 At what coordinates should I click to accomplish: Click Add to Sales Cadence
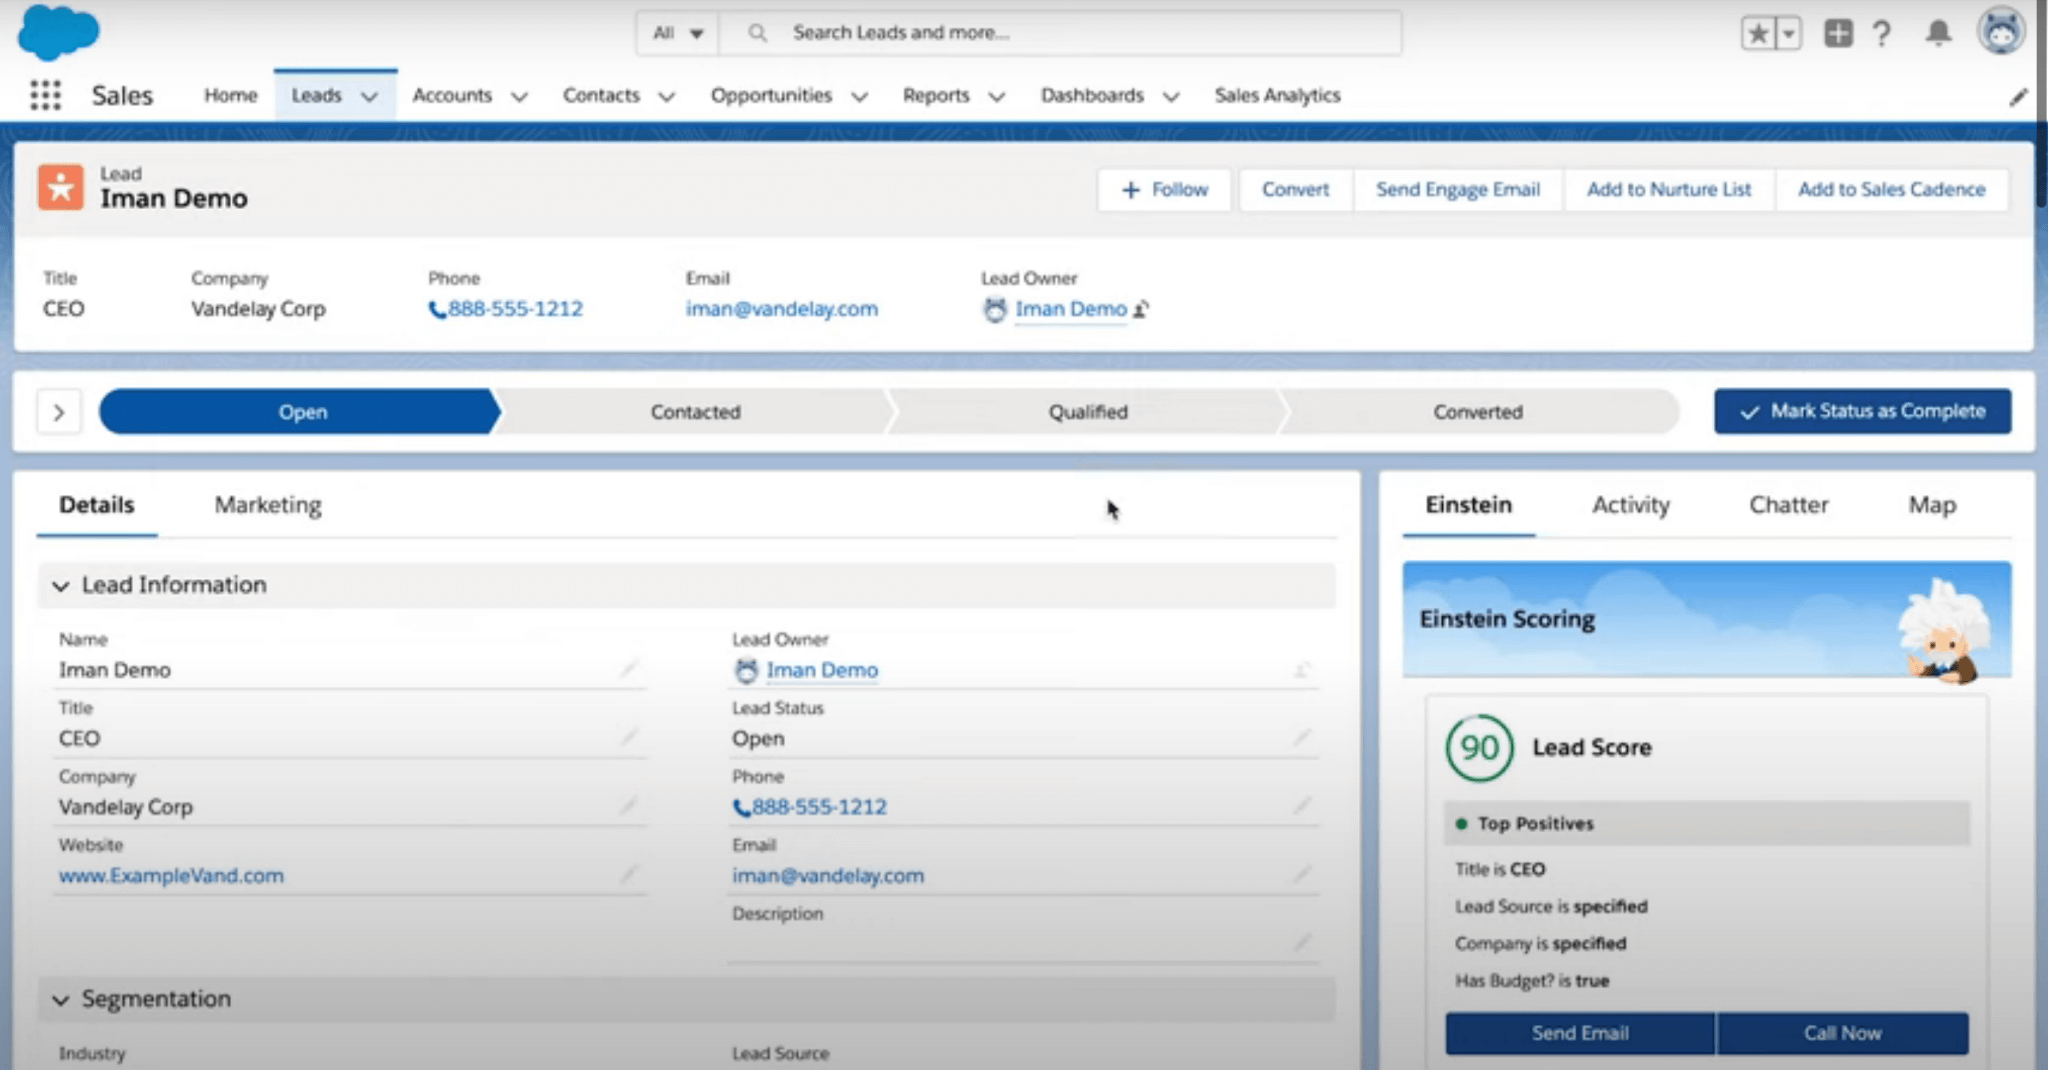(x=1892, y=190)
